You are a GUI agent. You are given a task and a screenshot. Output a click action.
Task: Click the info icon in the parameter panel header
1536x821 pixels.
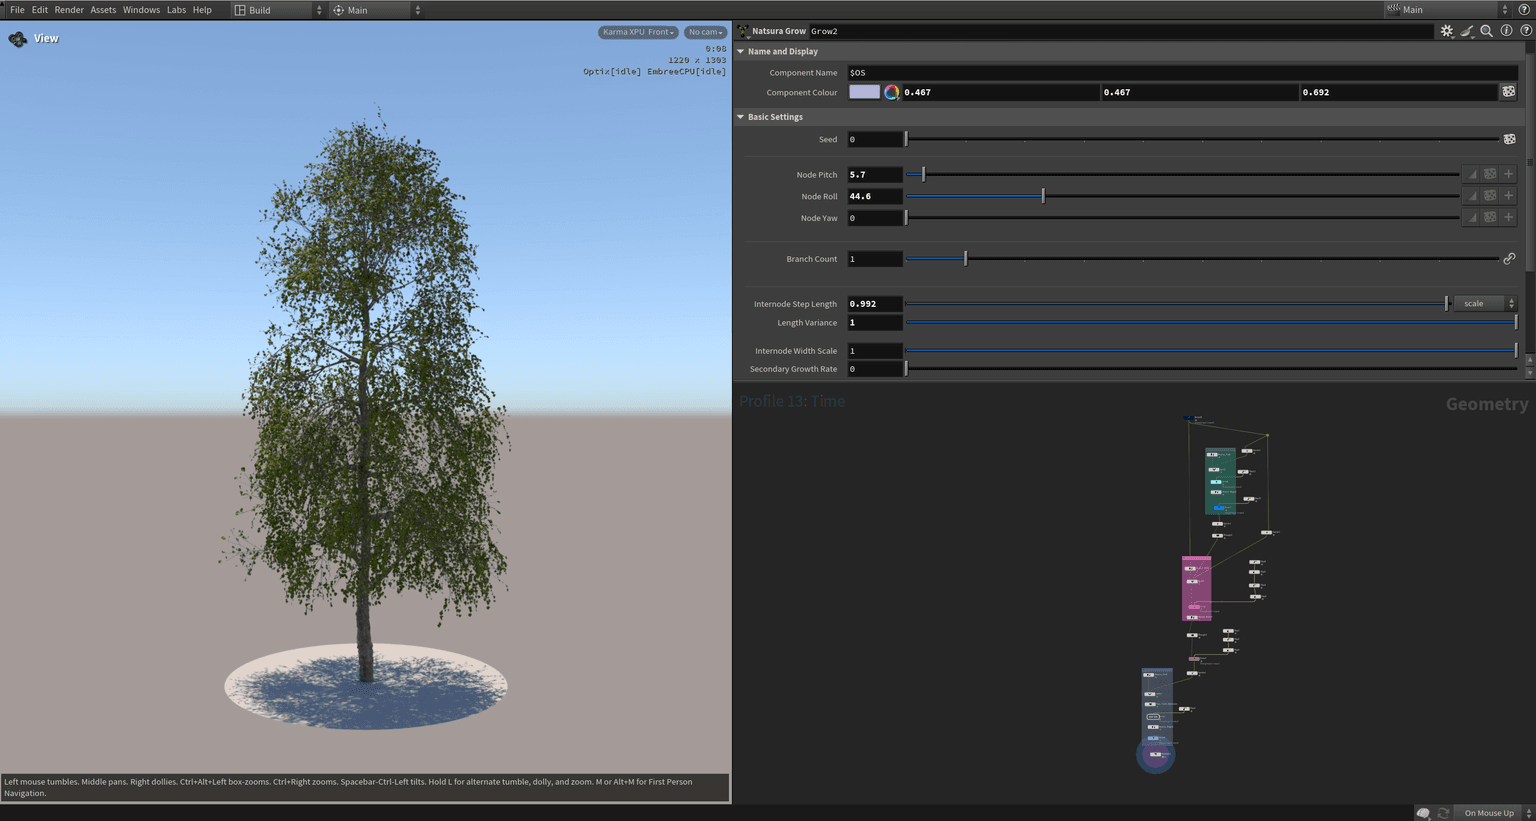pos(1506,31)
